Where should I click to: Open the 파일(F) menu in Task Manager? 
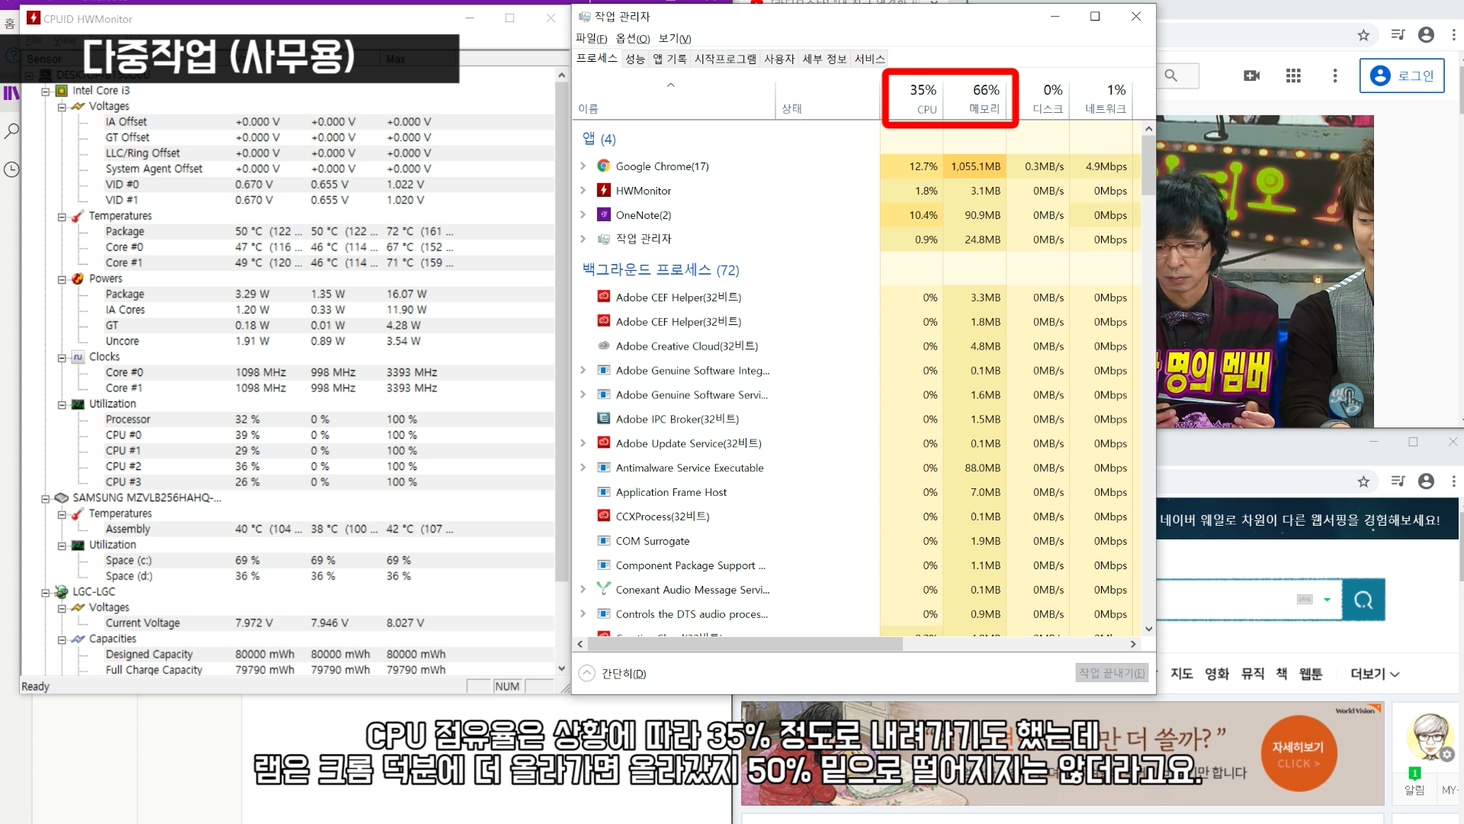click(591, 38)
